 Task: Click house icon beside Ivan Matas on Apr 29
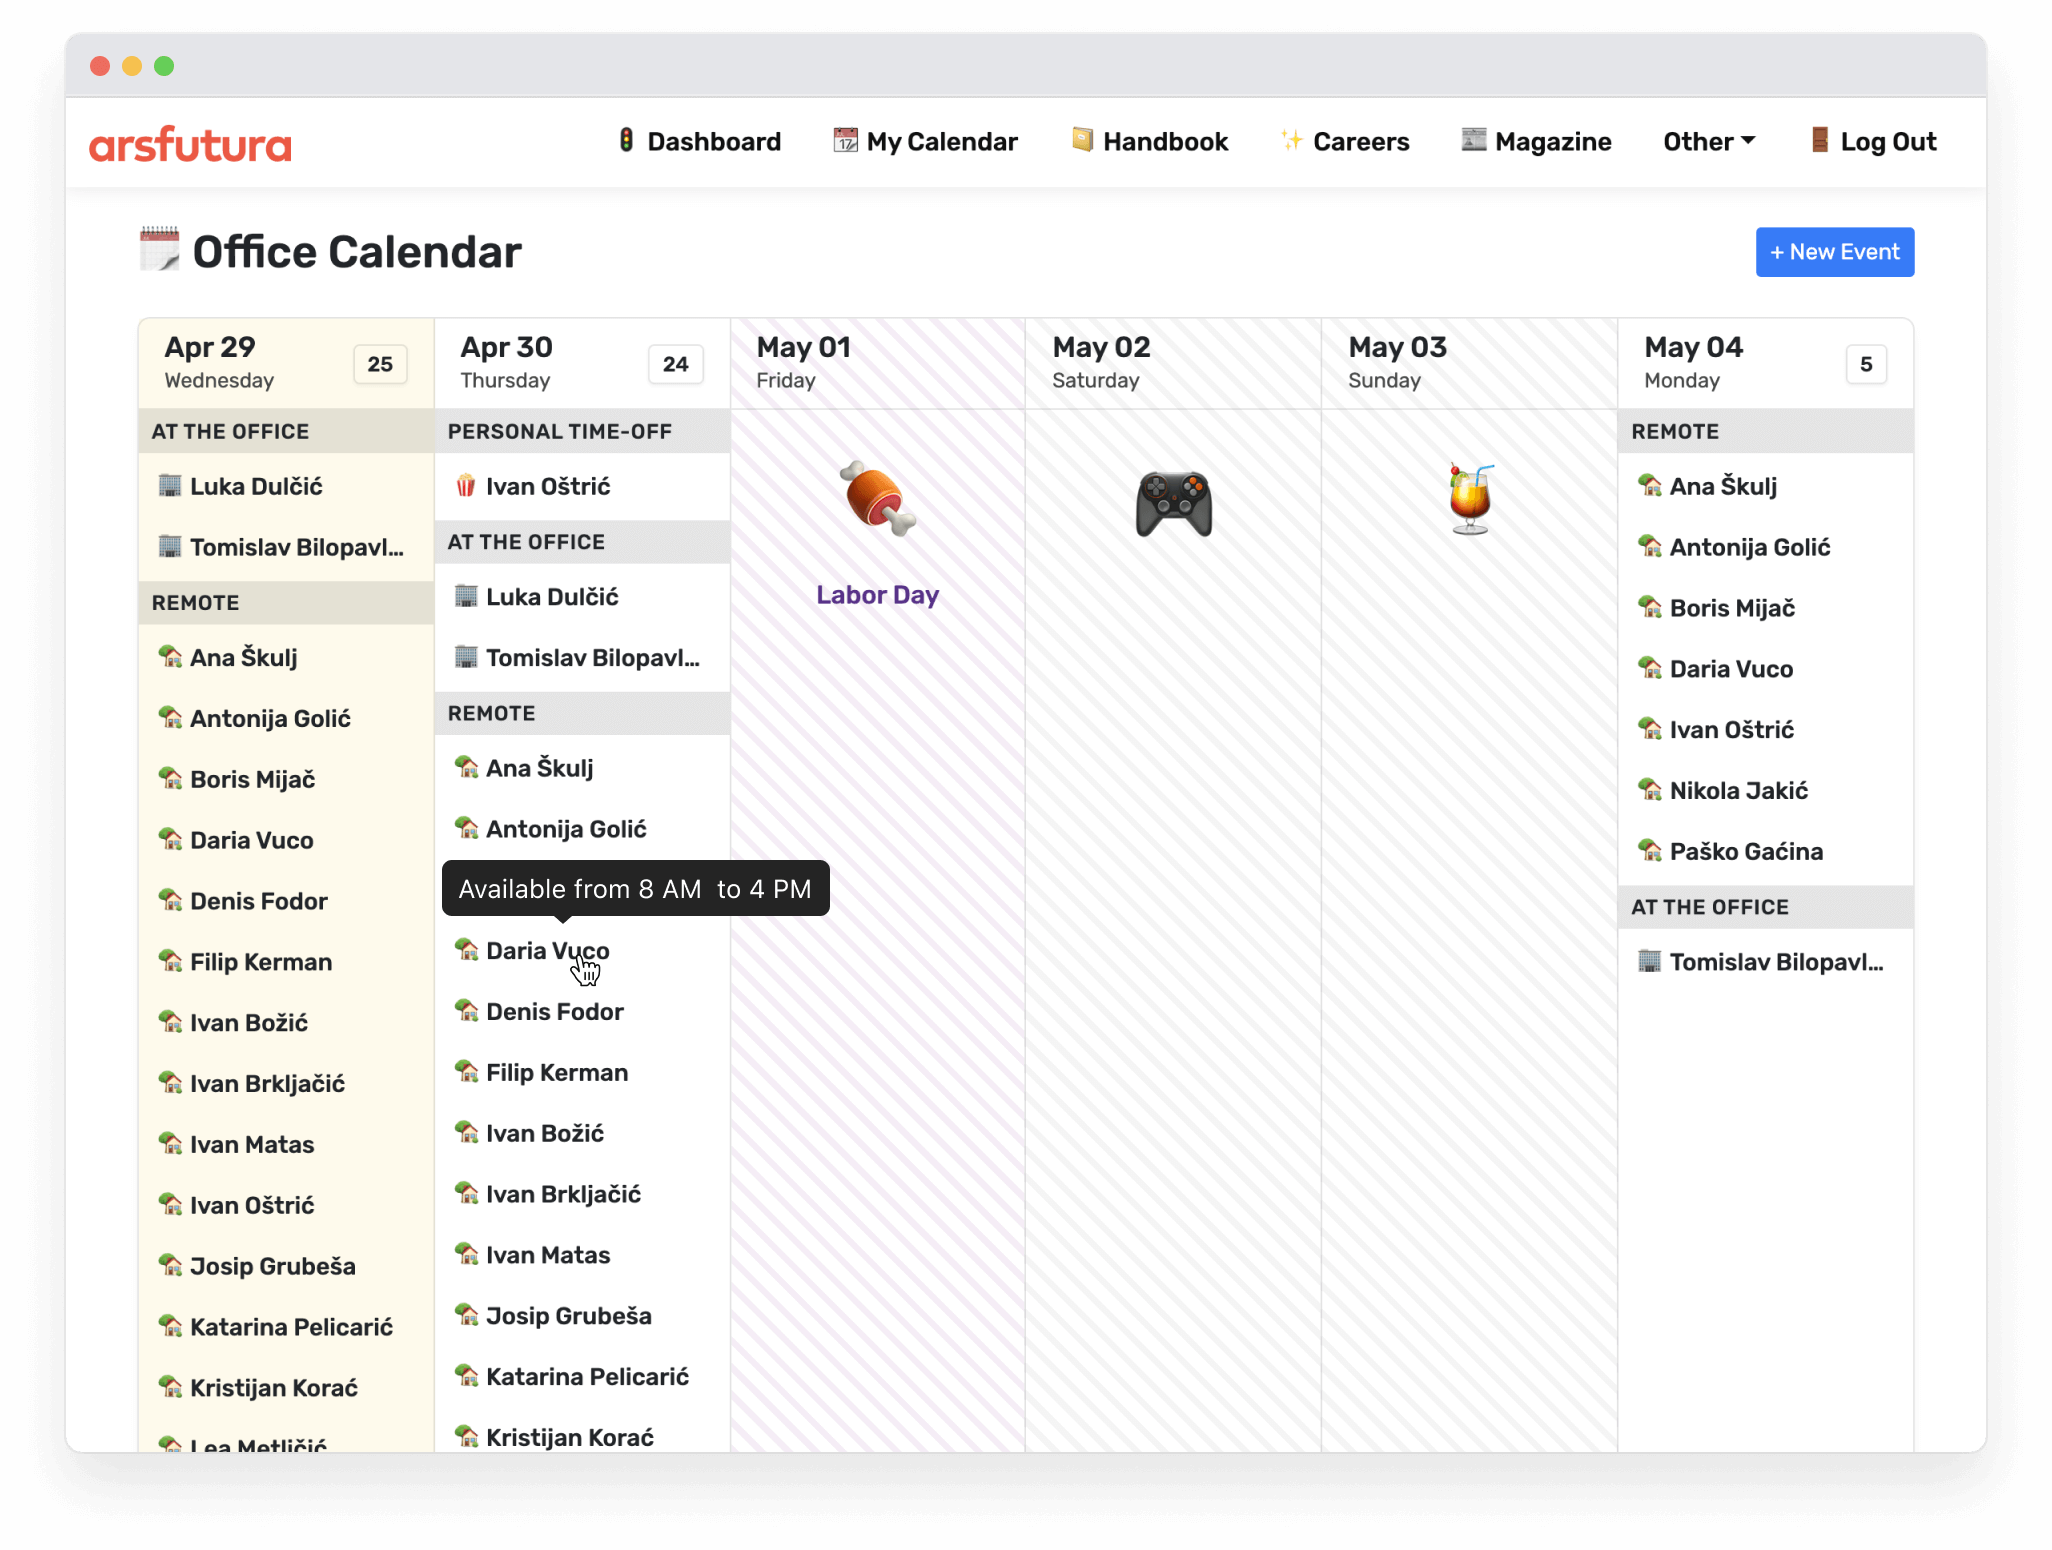(170, 1143)
